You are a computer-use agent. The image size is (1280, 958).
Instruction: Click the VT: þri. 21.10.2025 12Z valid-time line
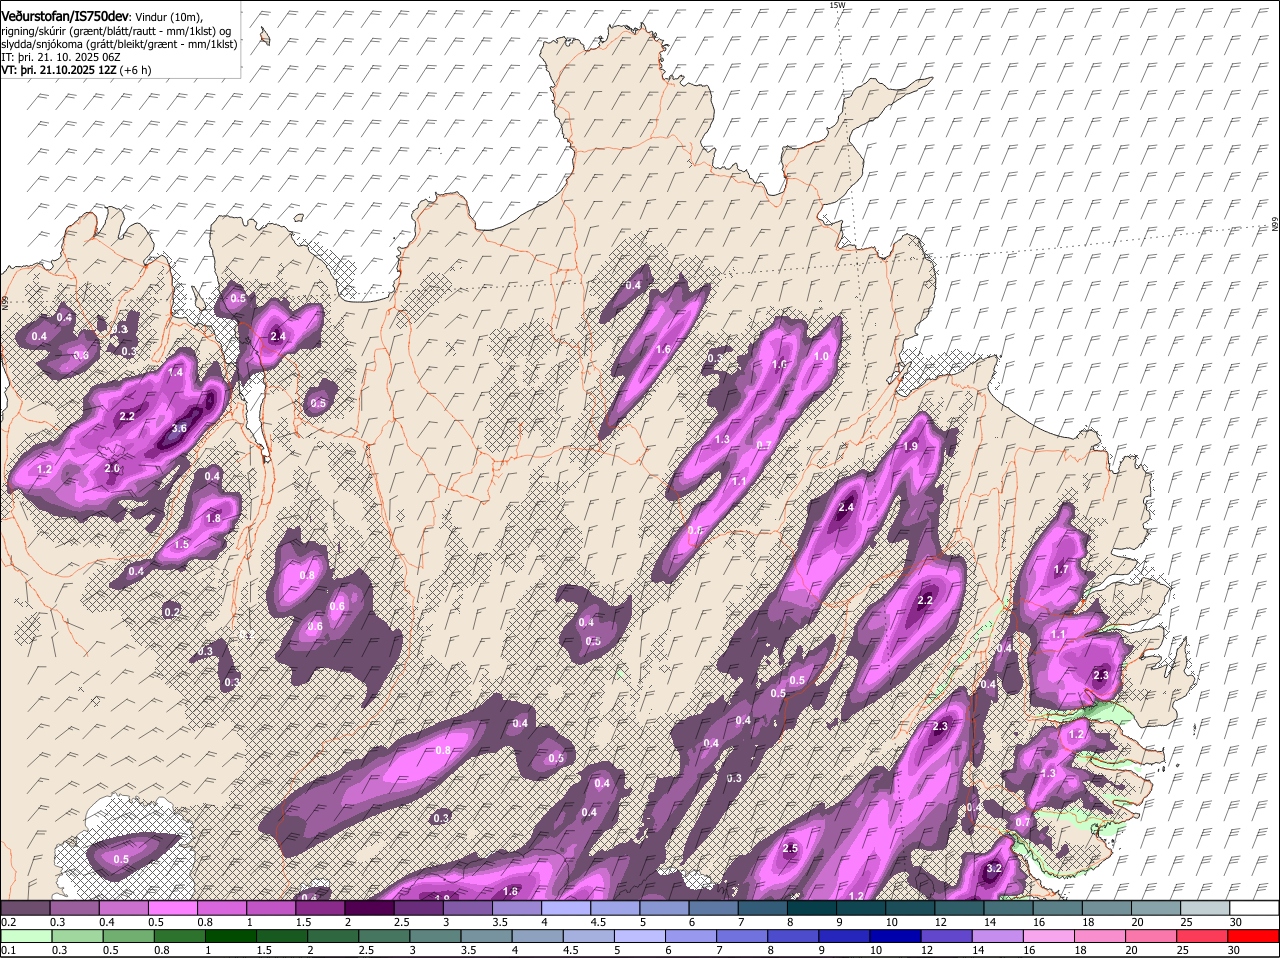pos(77,70)
